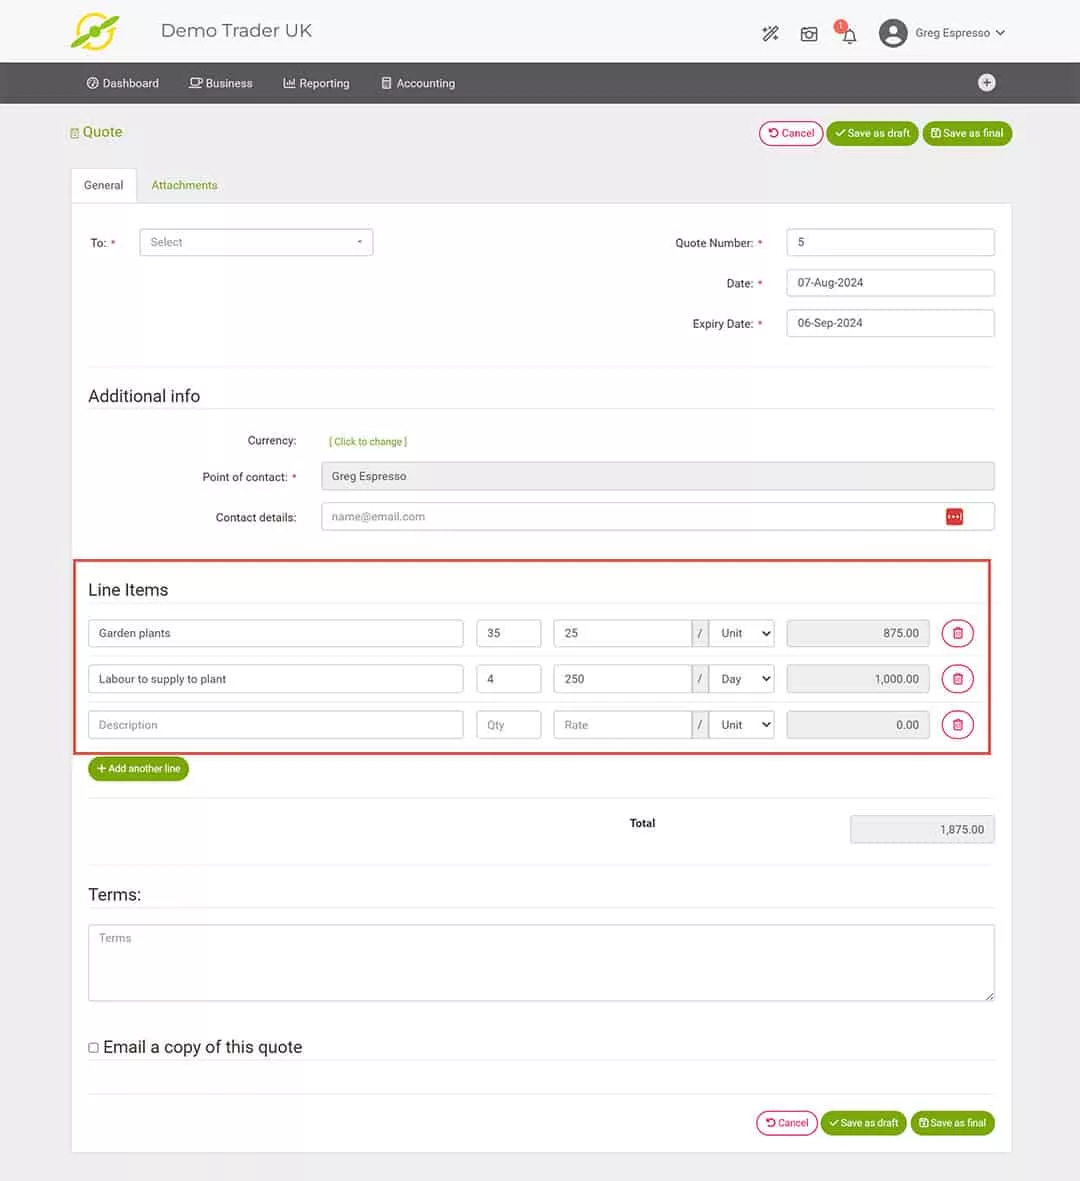
Task: Open the Unit dropdown on empty line
Action: point(742,725)
